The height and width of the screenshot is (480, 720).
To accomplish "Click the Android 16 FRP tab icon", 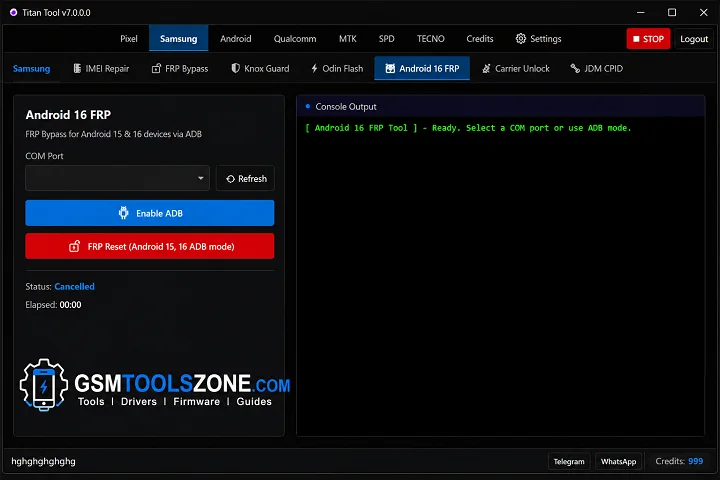I will (x=390, y=68).
